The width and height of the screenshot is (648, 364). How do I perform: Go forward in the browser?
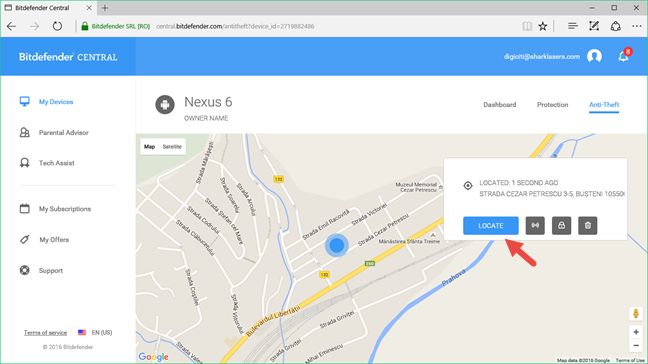34,26
